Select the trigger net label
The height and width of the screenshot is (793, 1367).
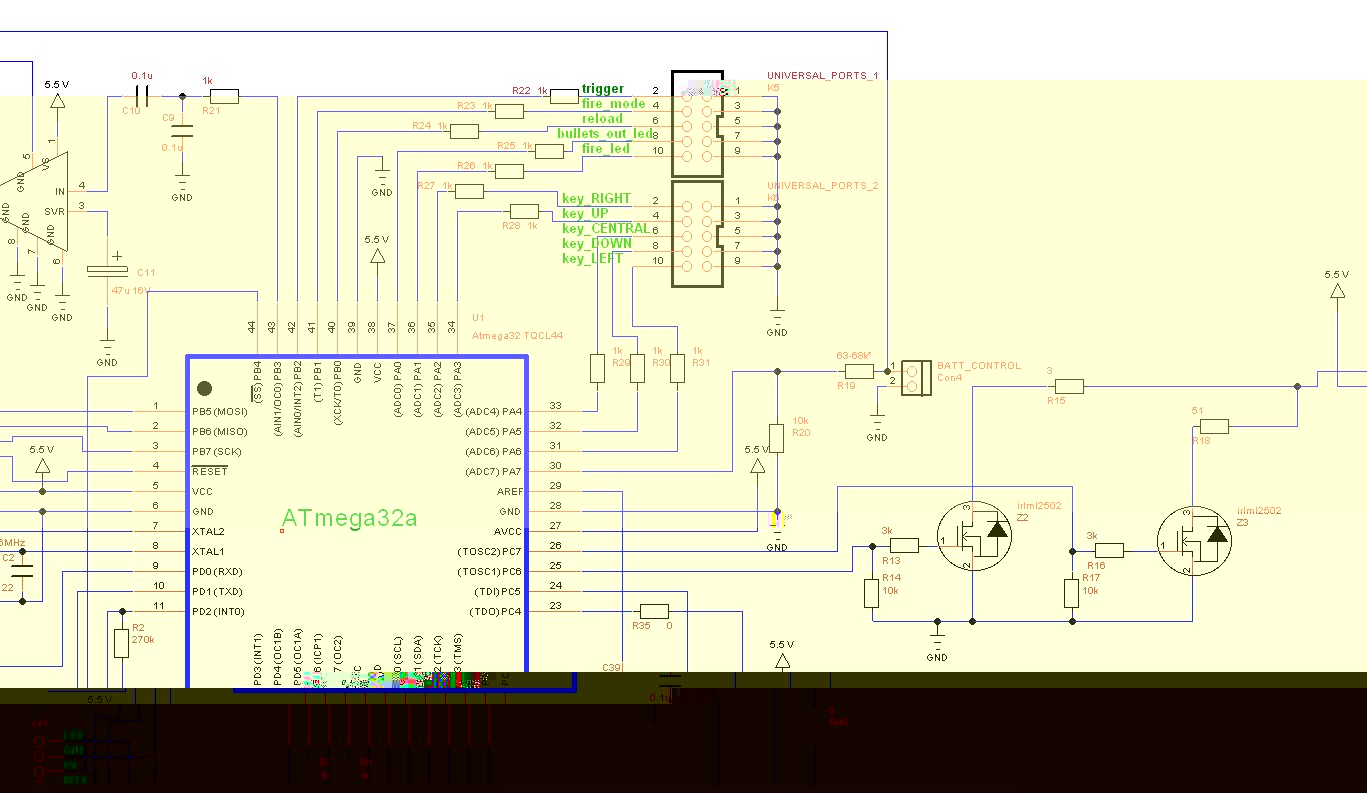[x=603, y=89]
